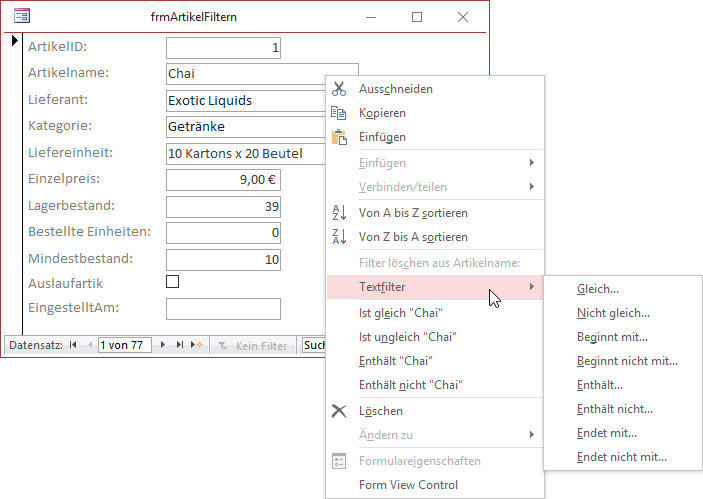
Task: Click the Datensatz: label
Action: pos(36,345)
